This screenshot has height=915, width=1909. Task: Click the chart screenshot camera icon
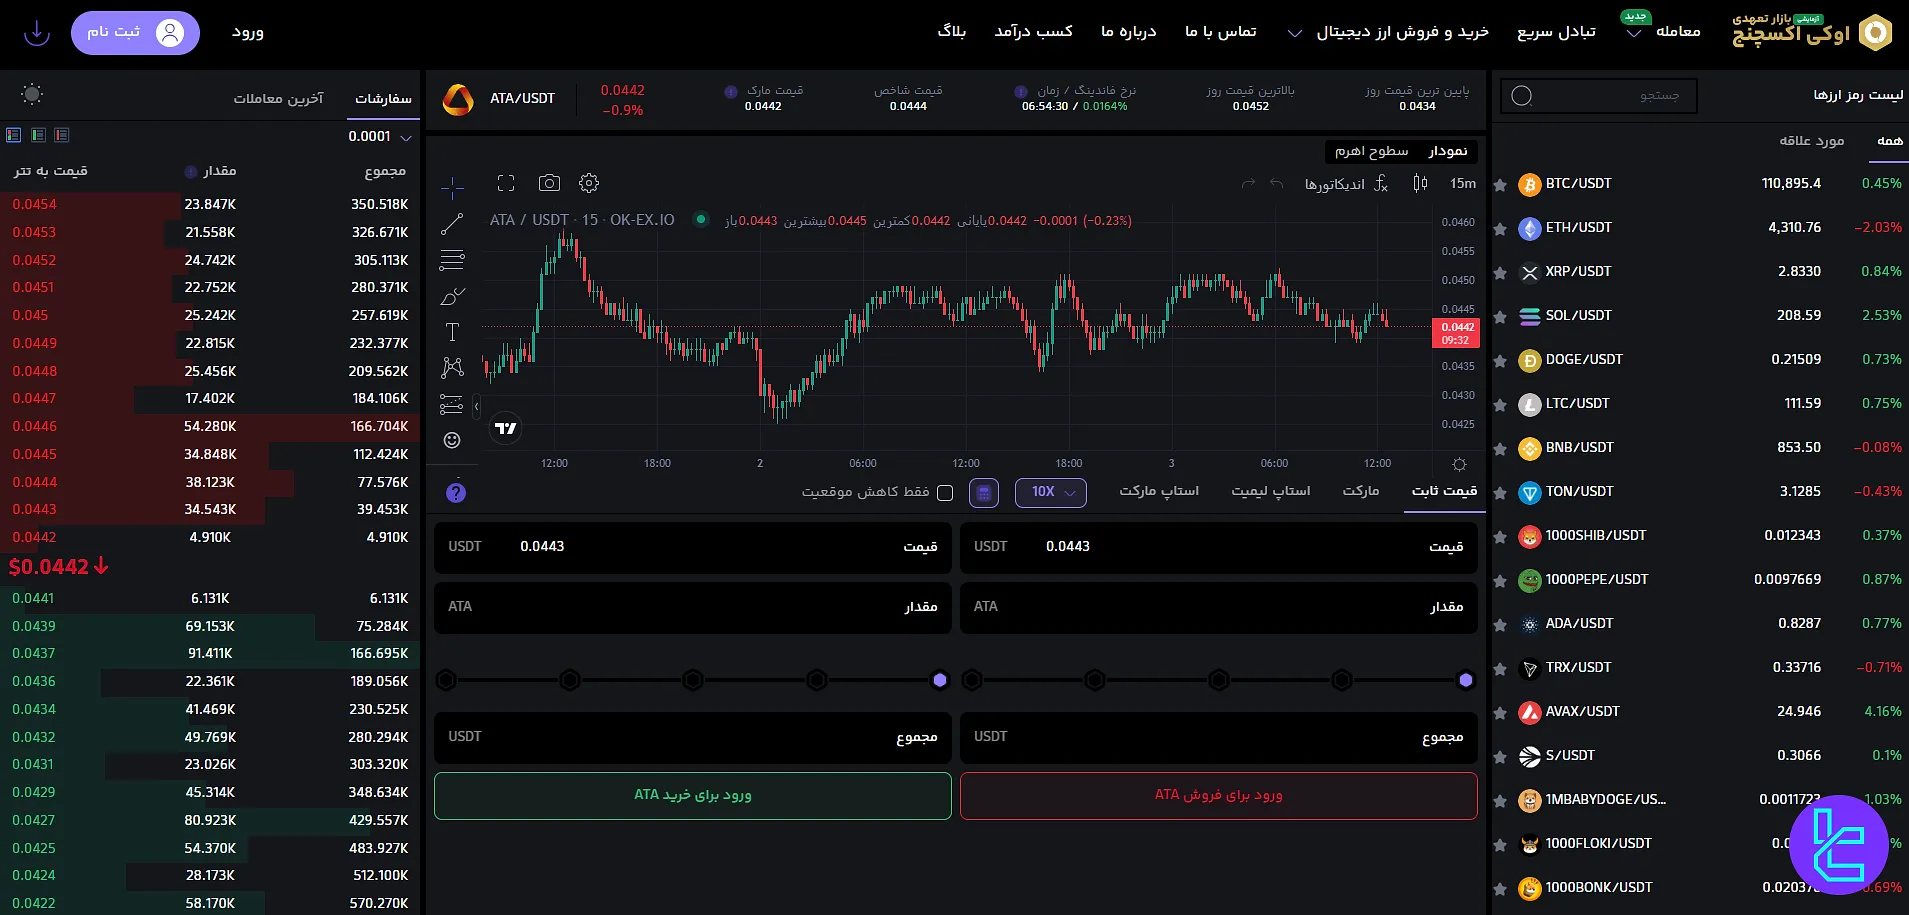click(x=549, y=183)
